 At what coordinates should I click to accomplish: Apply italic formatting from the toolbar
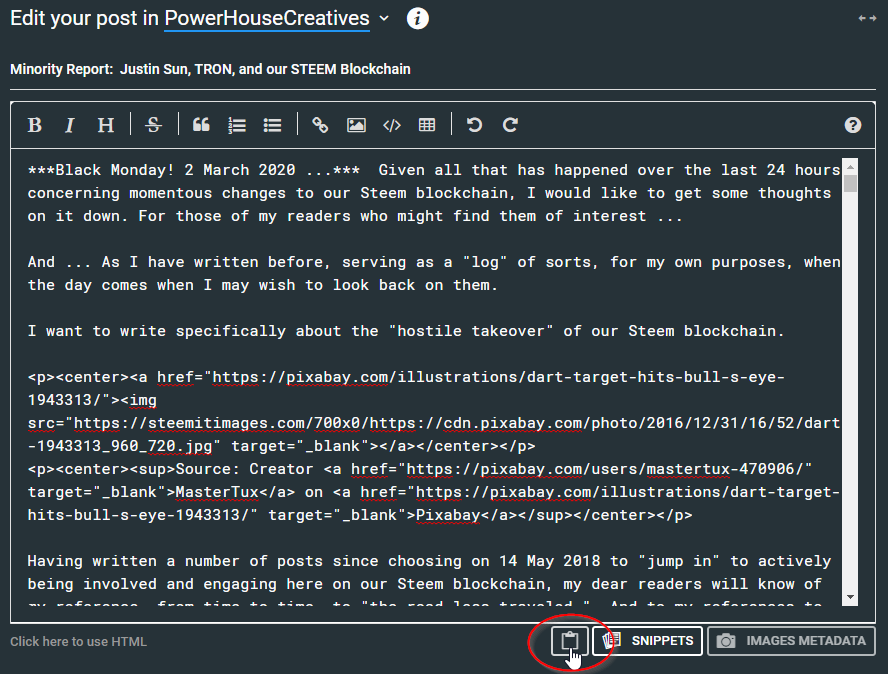[x=70, y=125]
